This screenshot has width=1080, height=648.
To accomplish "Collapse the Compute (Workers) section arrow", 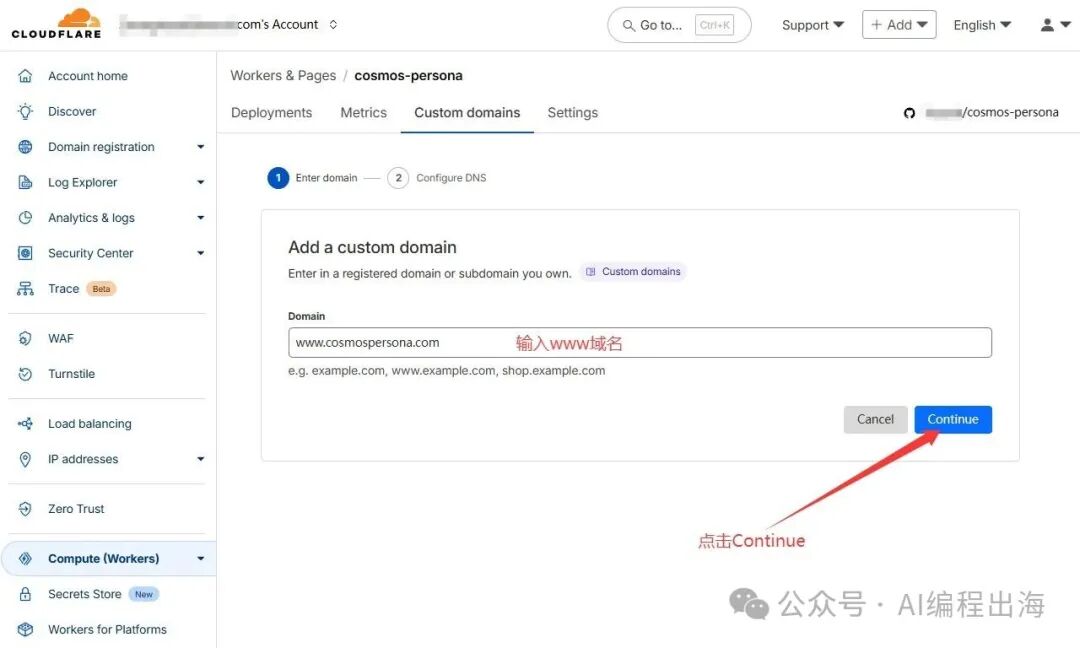I will click(200, 558).
